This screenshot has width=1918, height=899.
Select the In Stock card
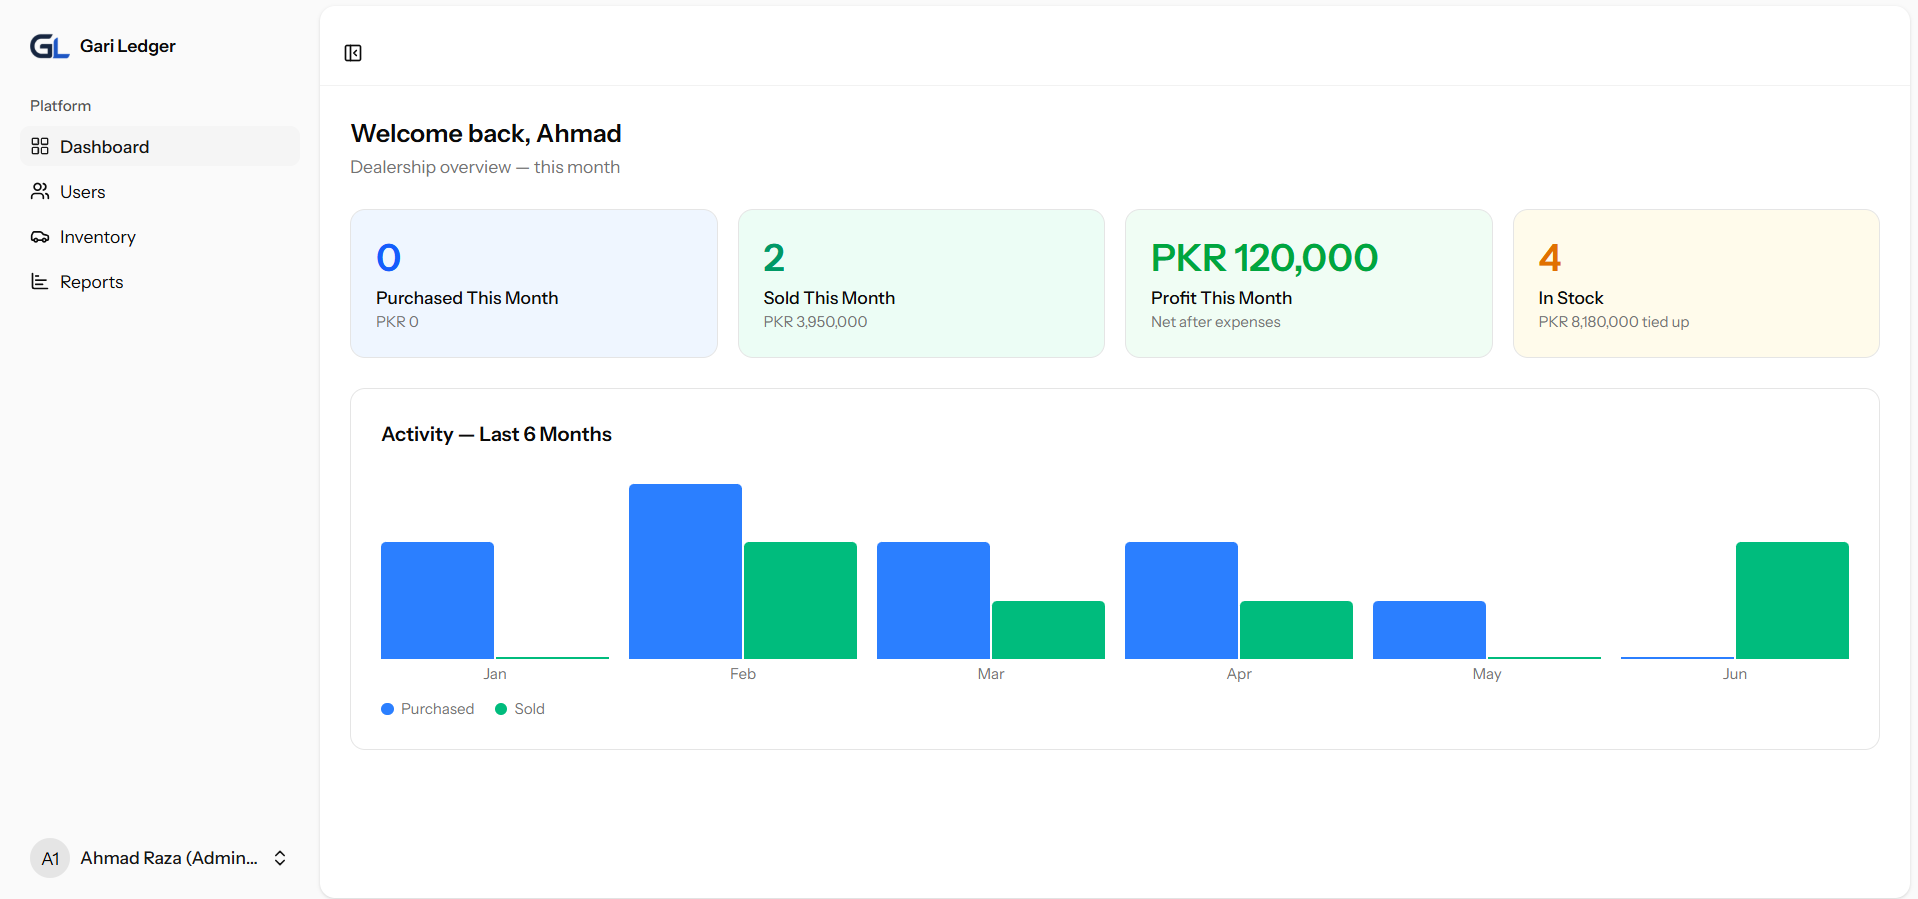tap(1696, 283)
